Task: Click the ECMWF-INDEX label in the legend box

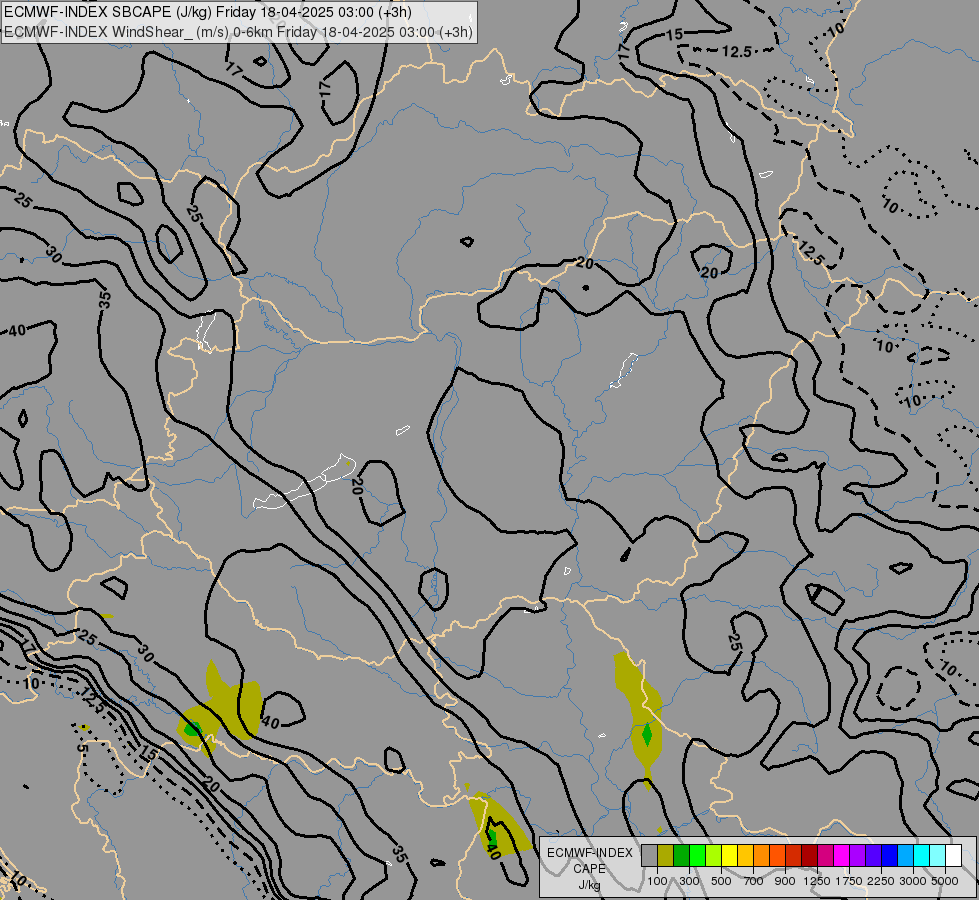Action: click(589, 853)
